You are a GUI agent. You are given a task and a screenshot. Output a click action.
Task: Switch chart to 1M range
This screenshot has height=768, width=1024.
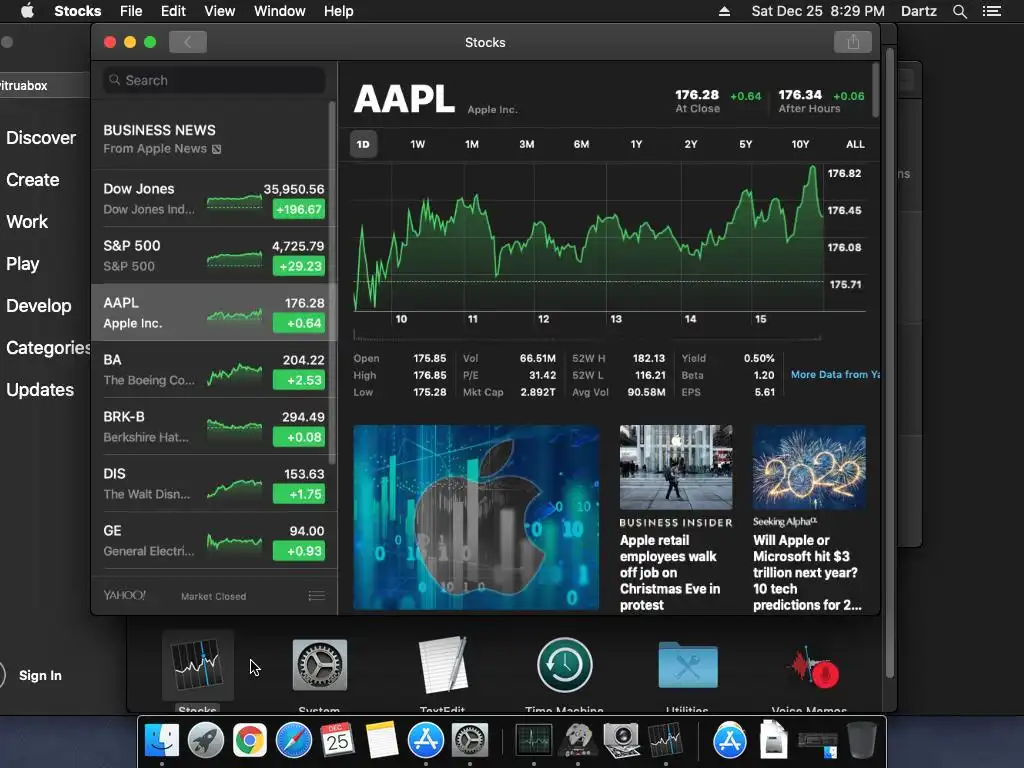pos(472,144)
